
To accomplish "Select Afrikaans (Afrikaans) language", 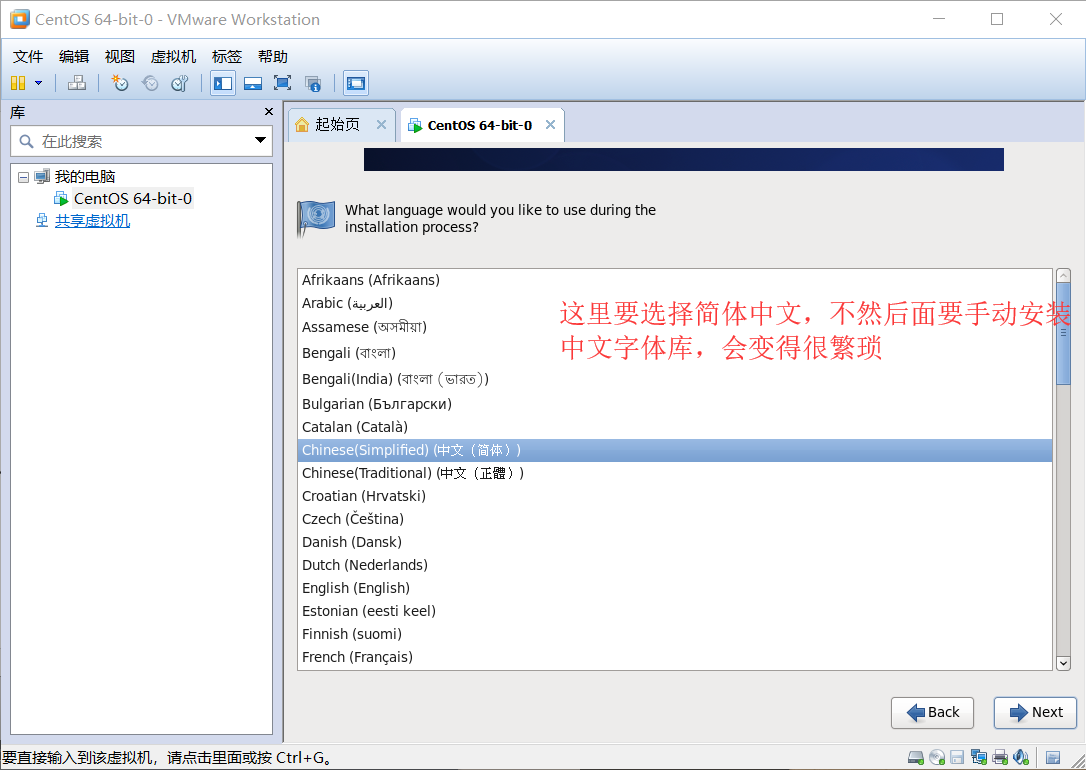I will [675, 280].
